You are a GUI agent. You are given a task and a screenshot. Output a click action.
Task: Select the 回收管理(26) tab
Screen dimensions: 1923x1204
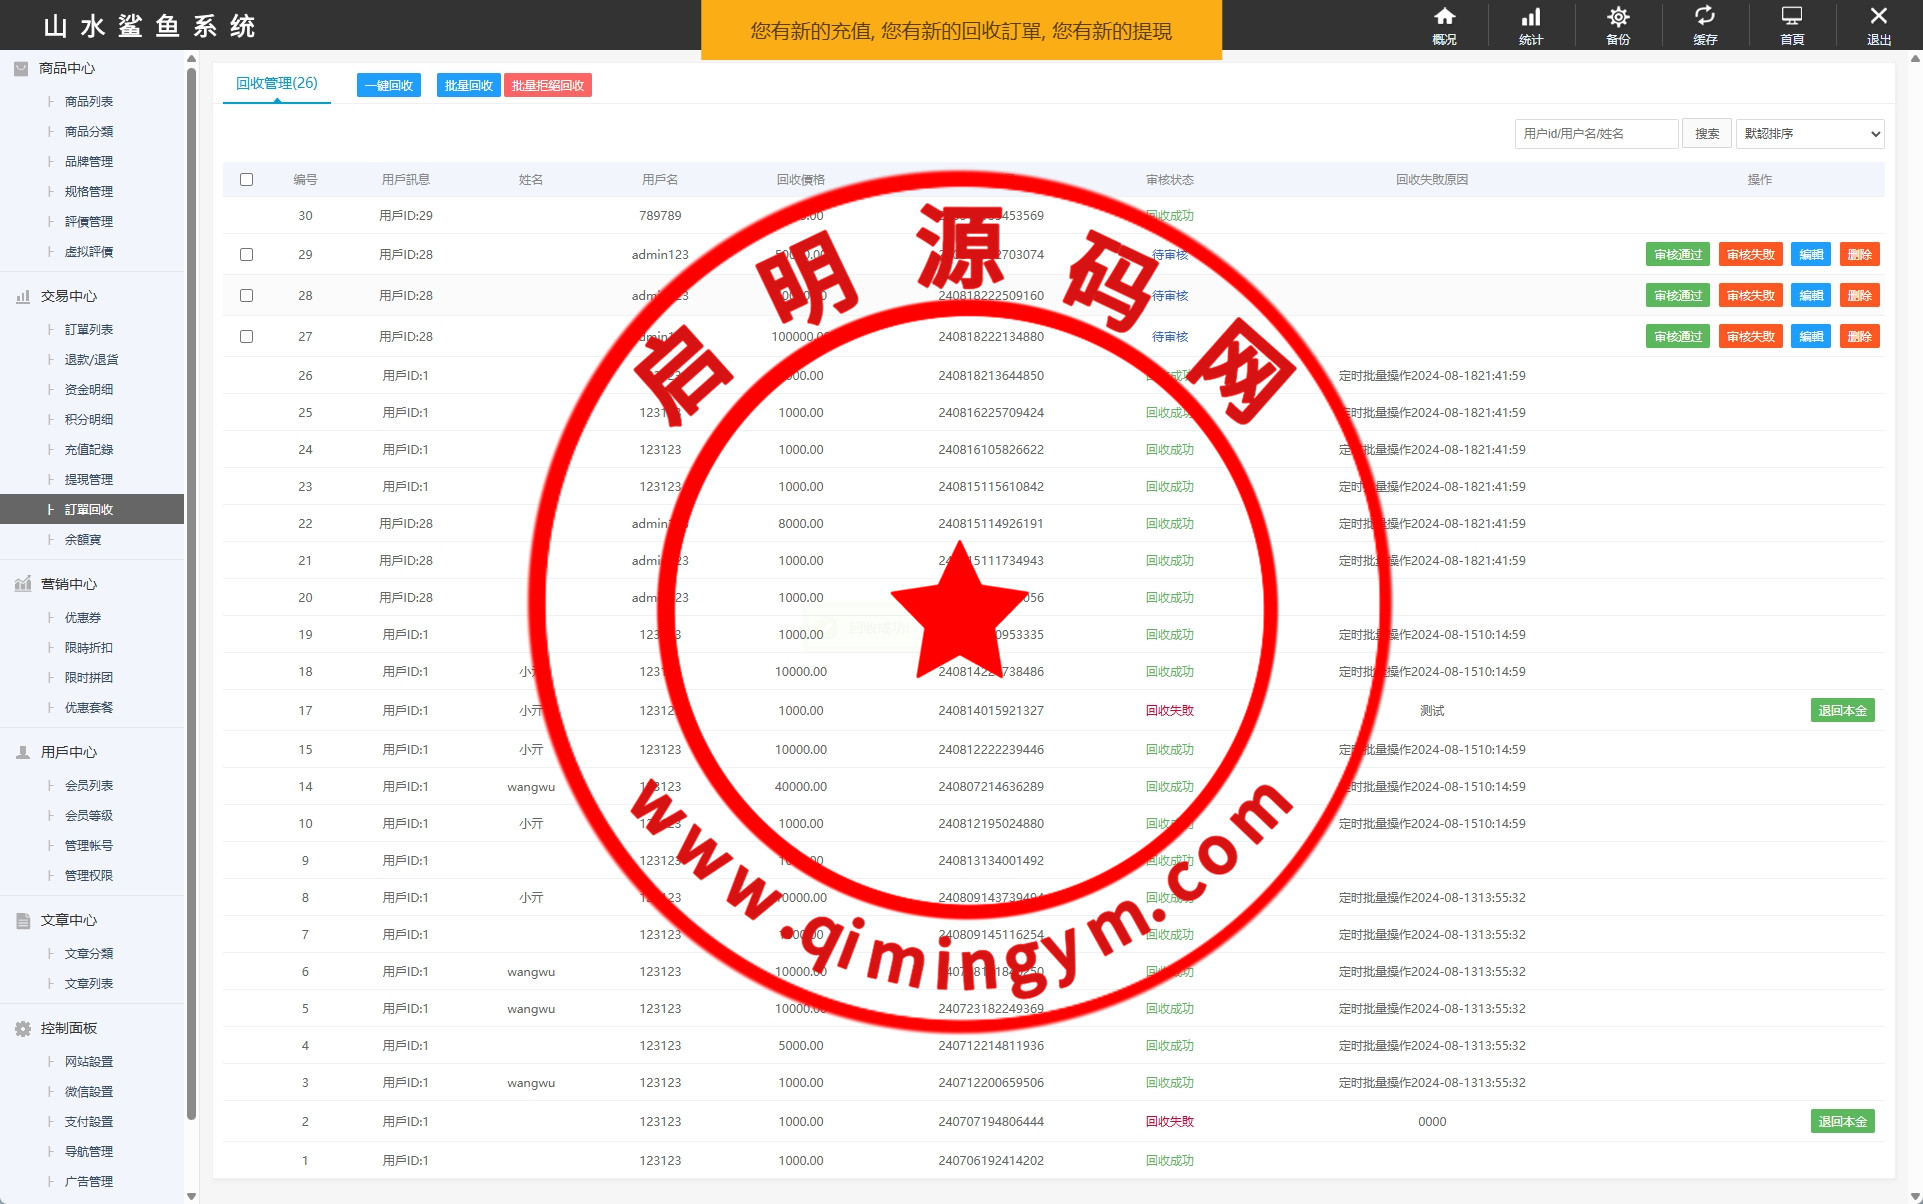coord(277,84)
